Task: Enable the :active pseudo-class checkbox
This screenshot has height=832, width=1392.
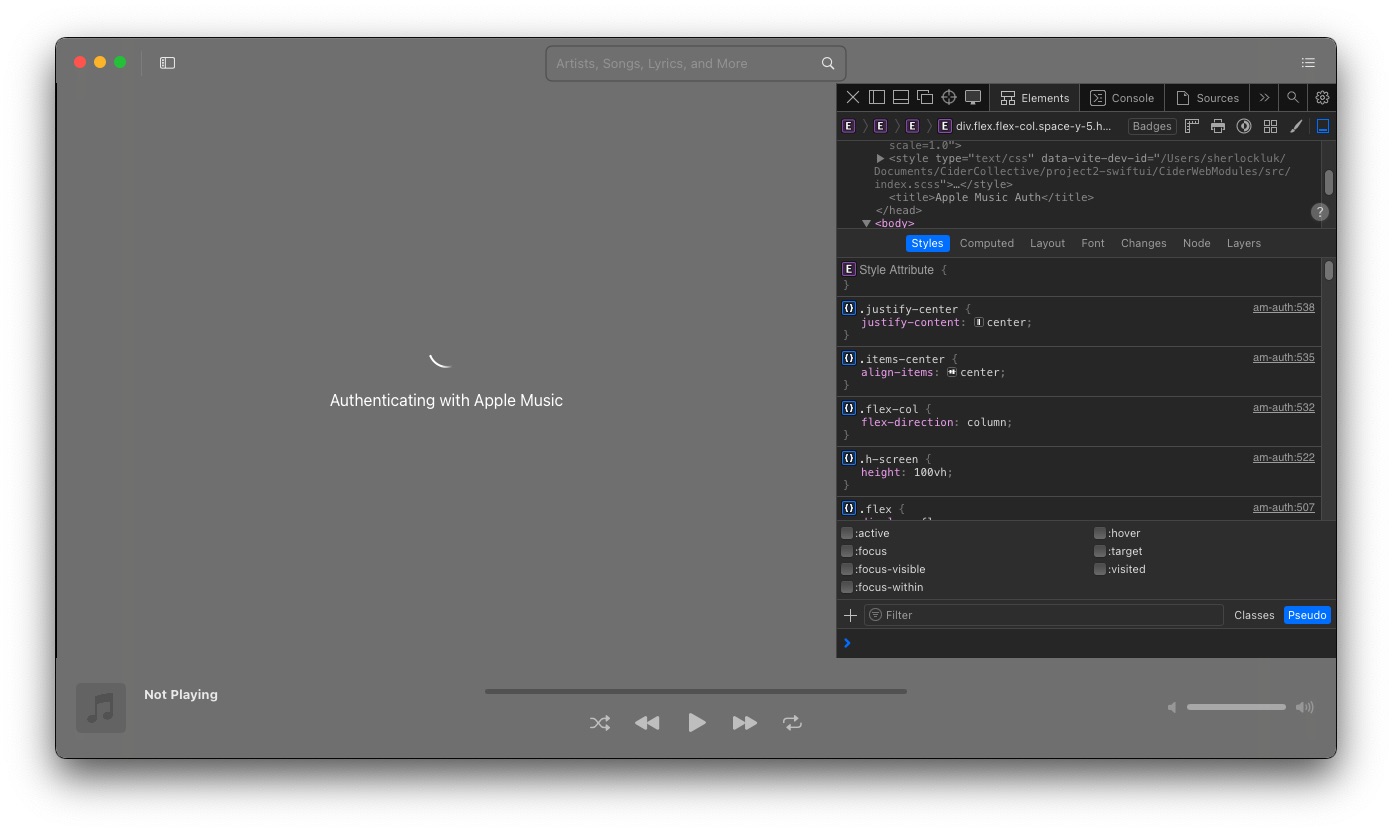Action: pyautogui.click(x=847, y=533)
